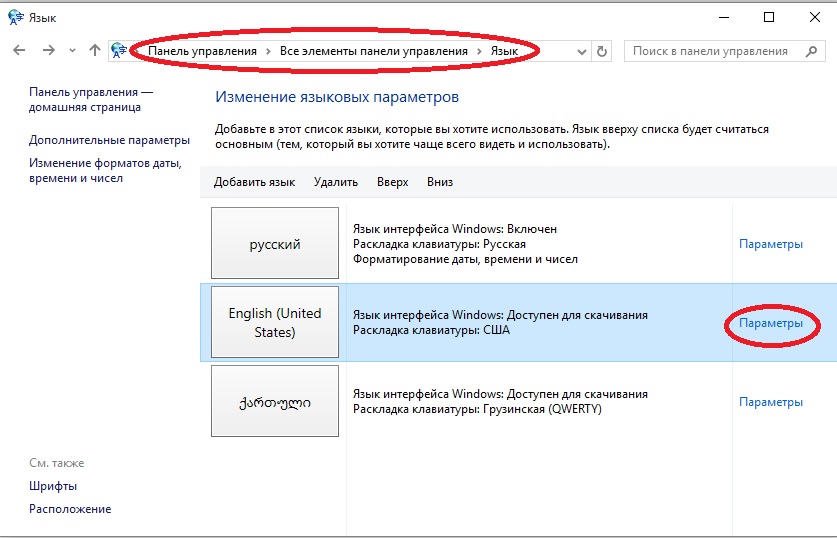
Task: Close the Язык window
Action: click(x=815, y=17)
